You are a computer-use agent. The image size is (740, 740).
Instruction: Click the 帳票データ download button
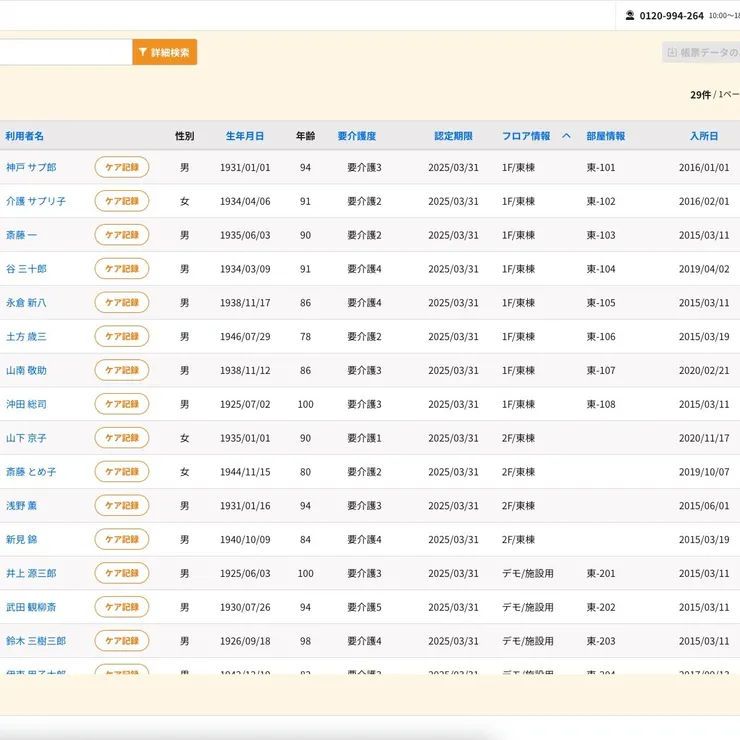(702, 52)
